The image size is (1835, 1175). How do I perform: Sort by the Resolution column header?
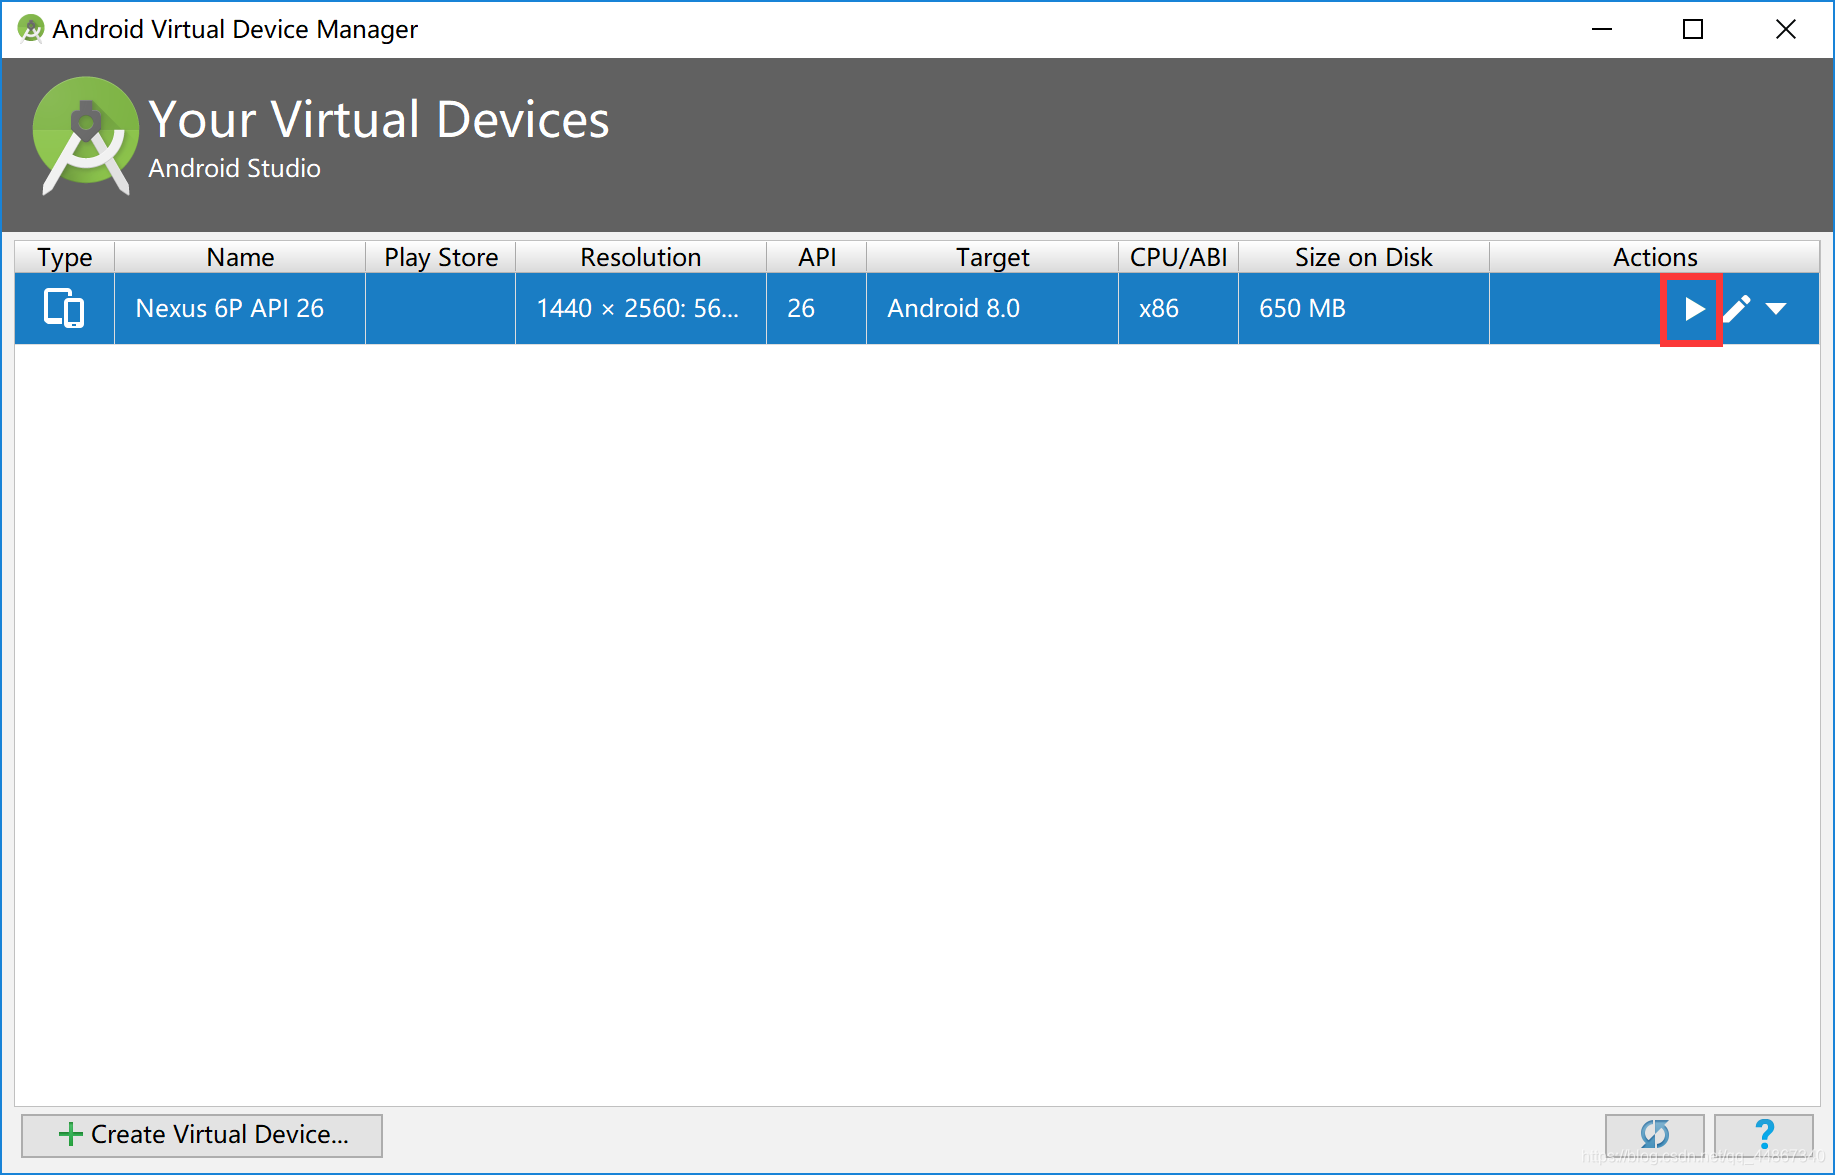[x=641, y=257]
